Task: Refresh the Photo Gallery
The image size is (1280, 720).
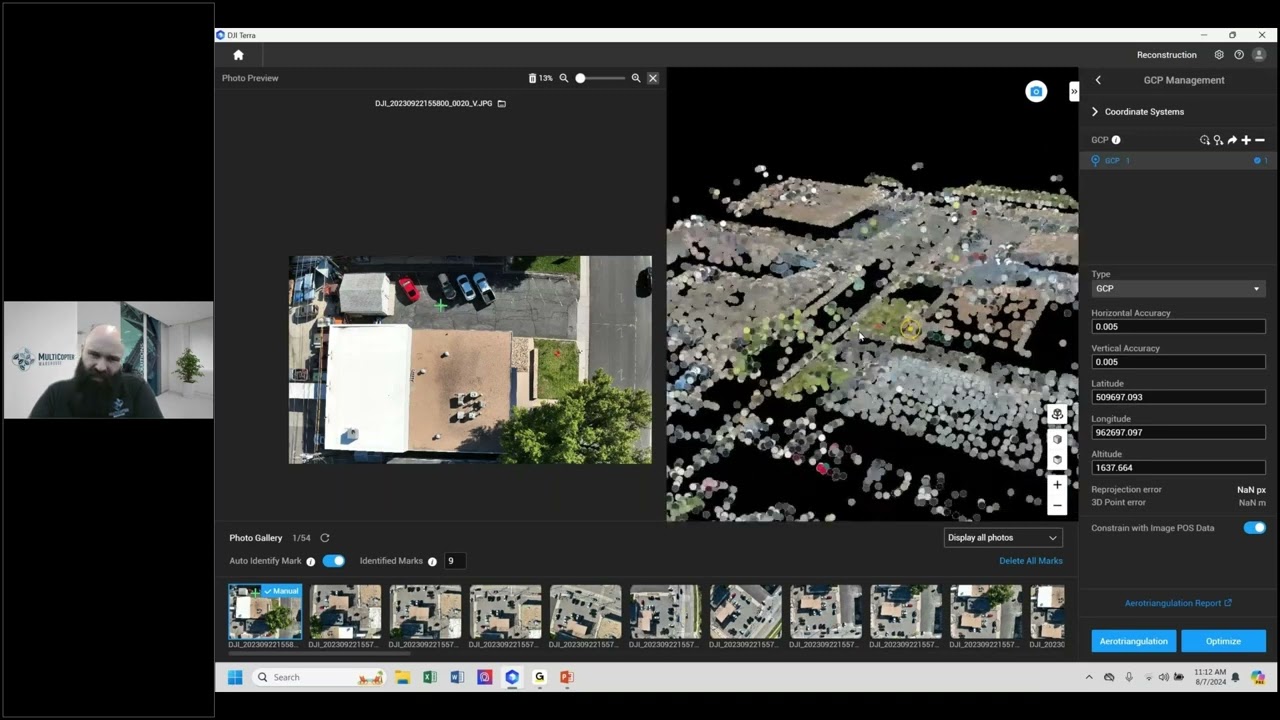Action: [325, 538]
